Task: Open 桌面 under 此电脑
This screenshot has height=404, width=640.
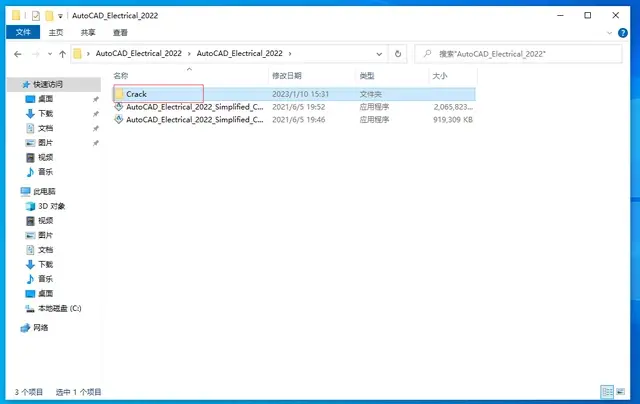Action: [x=45, y=293]
